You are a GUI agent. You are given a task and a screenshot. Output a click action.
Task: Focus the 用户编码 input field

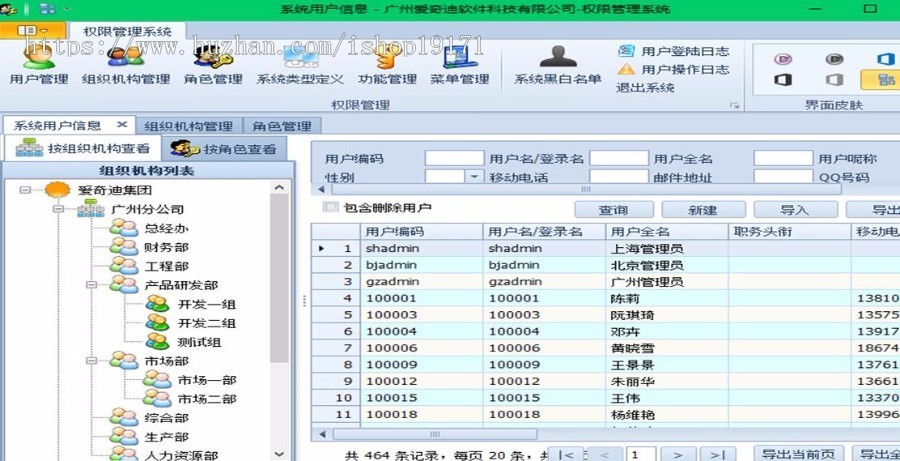[x=455, y=158]
